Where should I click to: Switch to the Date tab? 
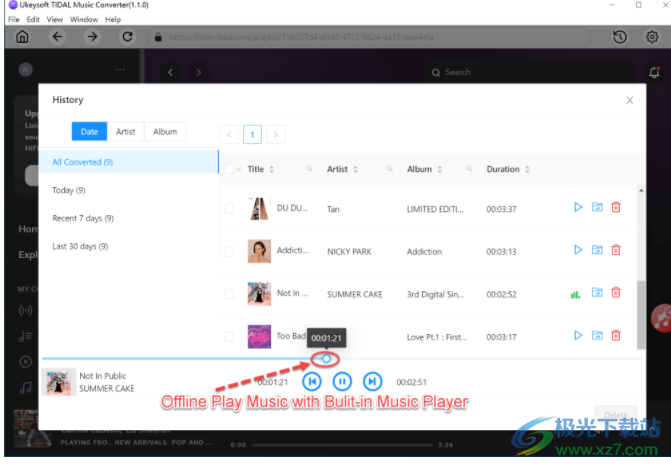89,131
